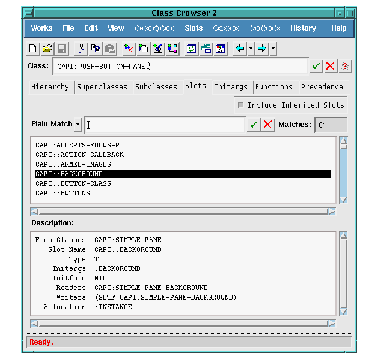Image resolution: width=379 pixels, height=360 pixels.
Task: Click the blue toolbar icon before the Back arrow
Action: [x=221, y=49]
